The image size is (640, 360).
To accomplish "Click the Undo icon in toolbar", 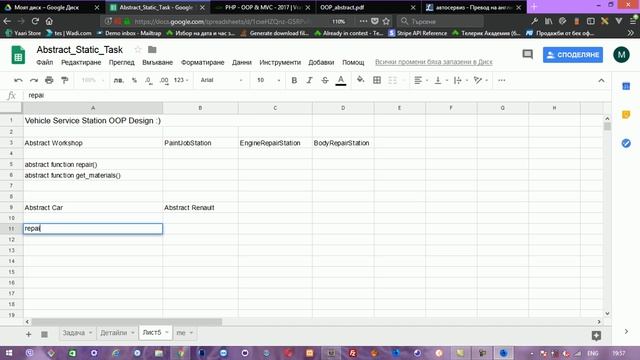I will (x=18, y=80).
